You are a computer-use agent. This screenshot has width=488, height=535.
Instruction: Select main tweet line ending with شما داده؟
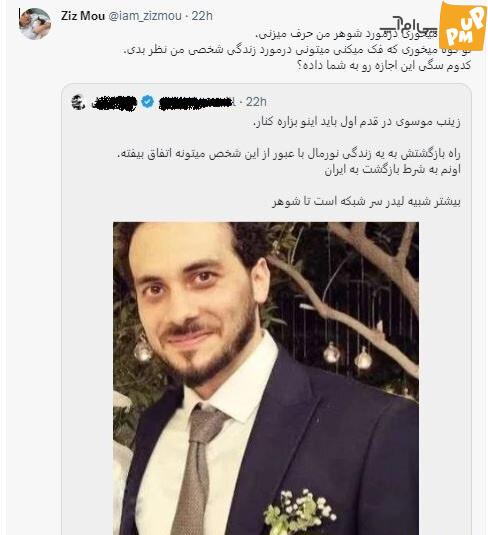tap(384, 66)
